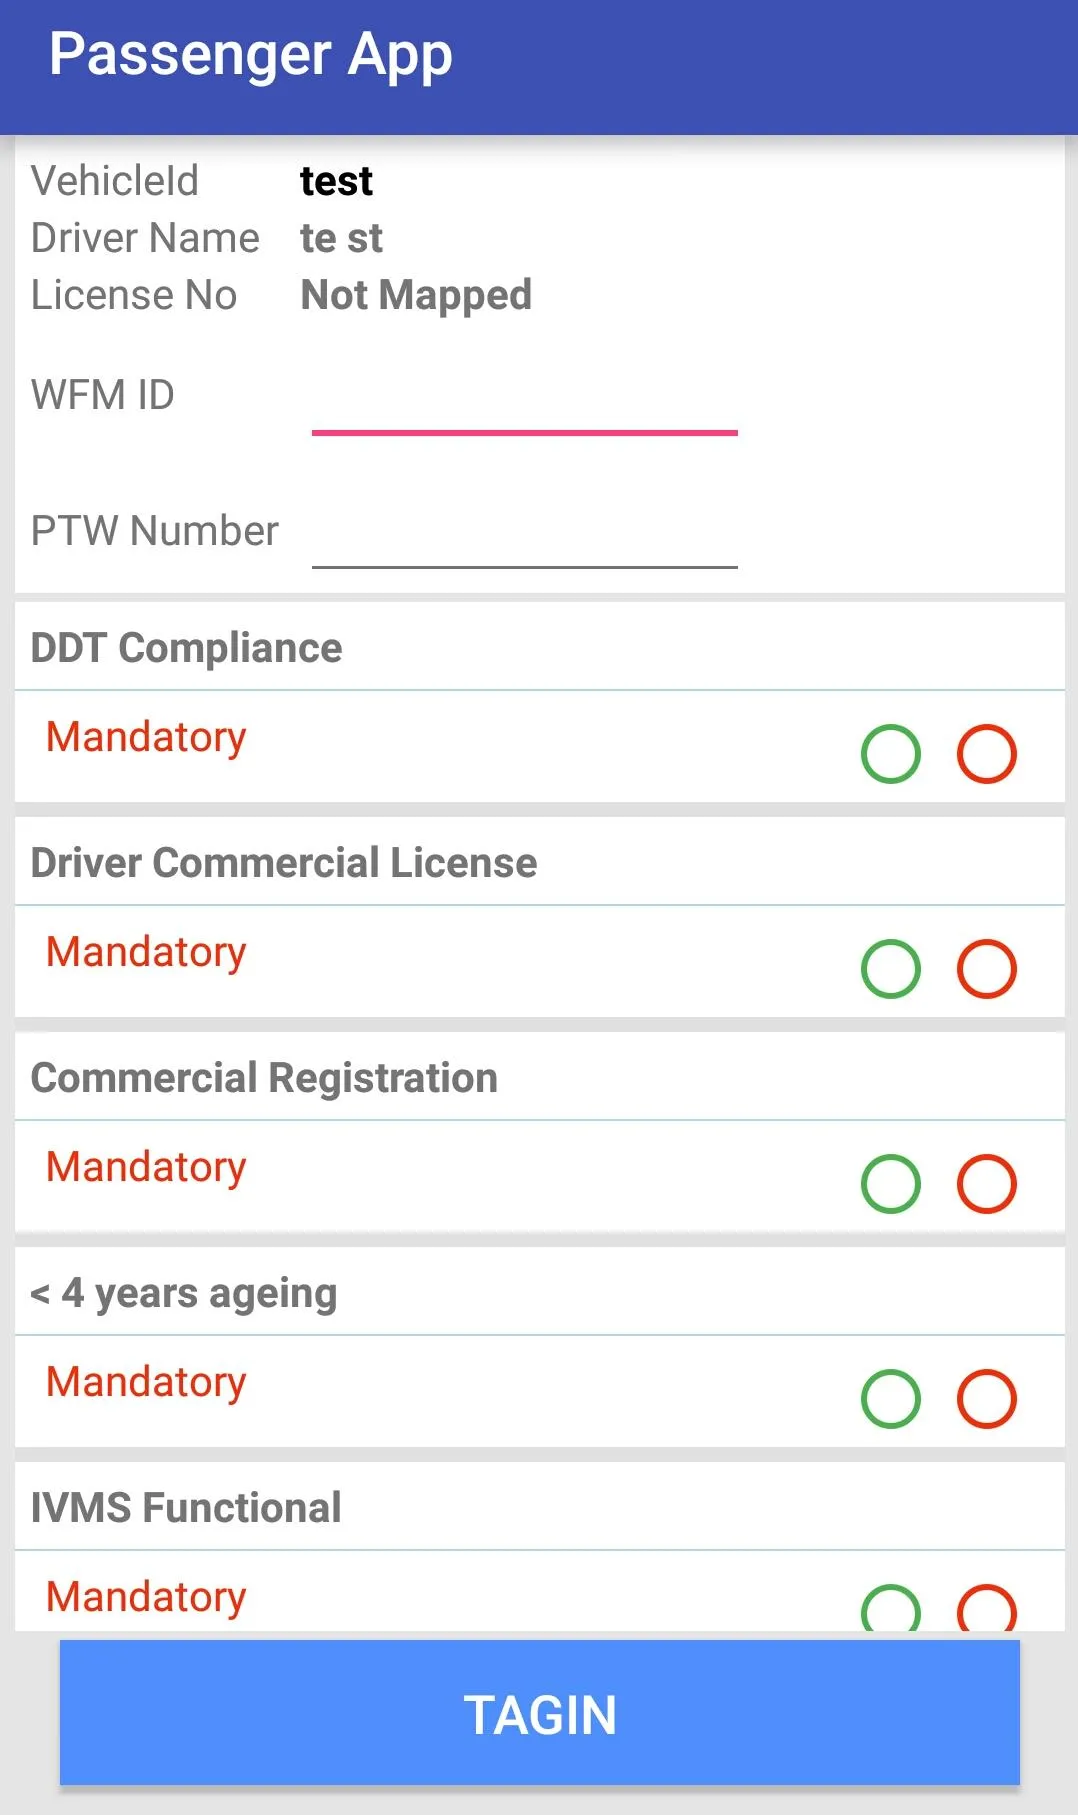The image size is (1078, 1815).
Task: Tap the Not Mapped license value
Action: coord(416,295)
